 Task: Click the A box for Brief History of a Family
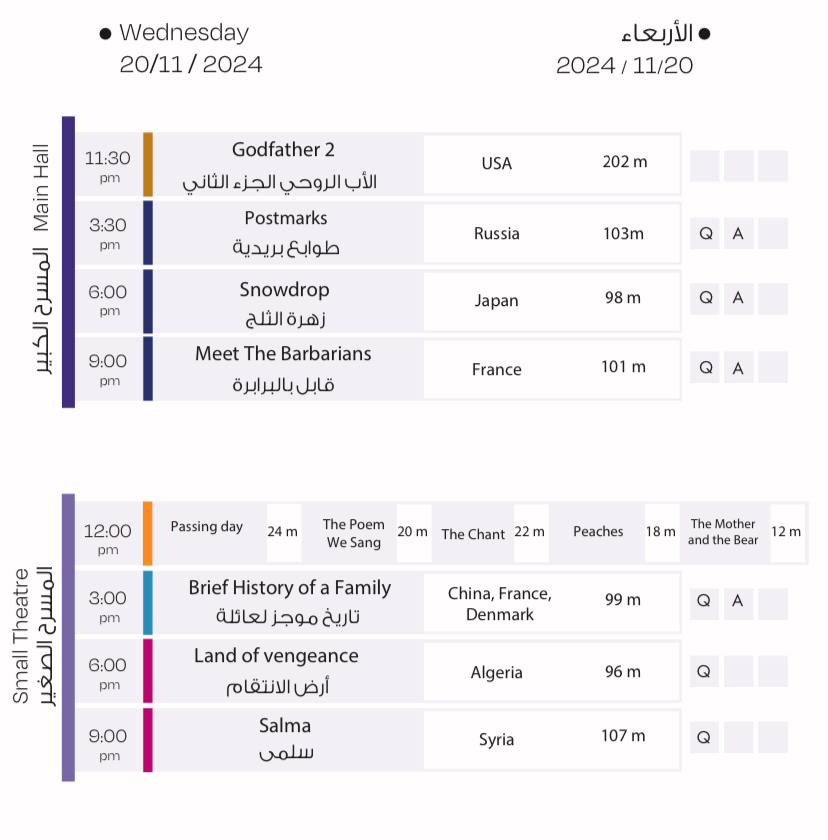738,601
